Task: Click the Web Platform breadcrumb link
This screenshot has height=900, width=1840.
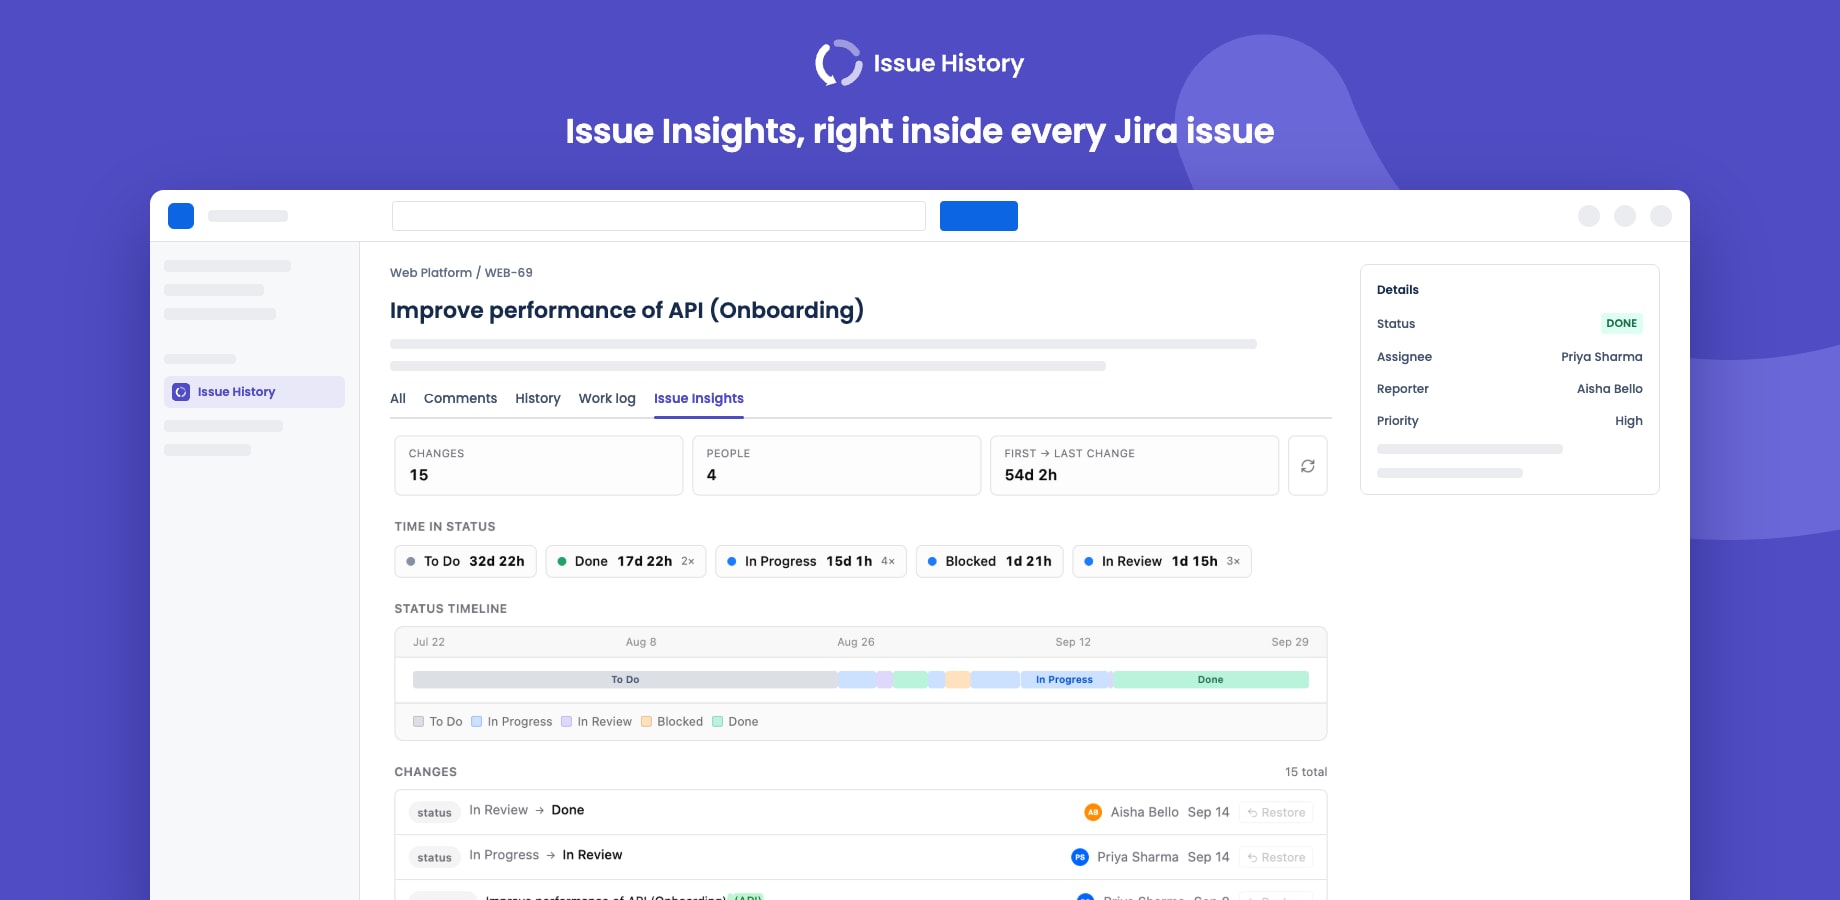Action: [x=431, y=272]
